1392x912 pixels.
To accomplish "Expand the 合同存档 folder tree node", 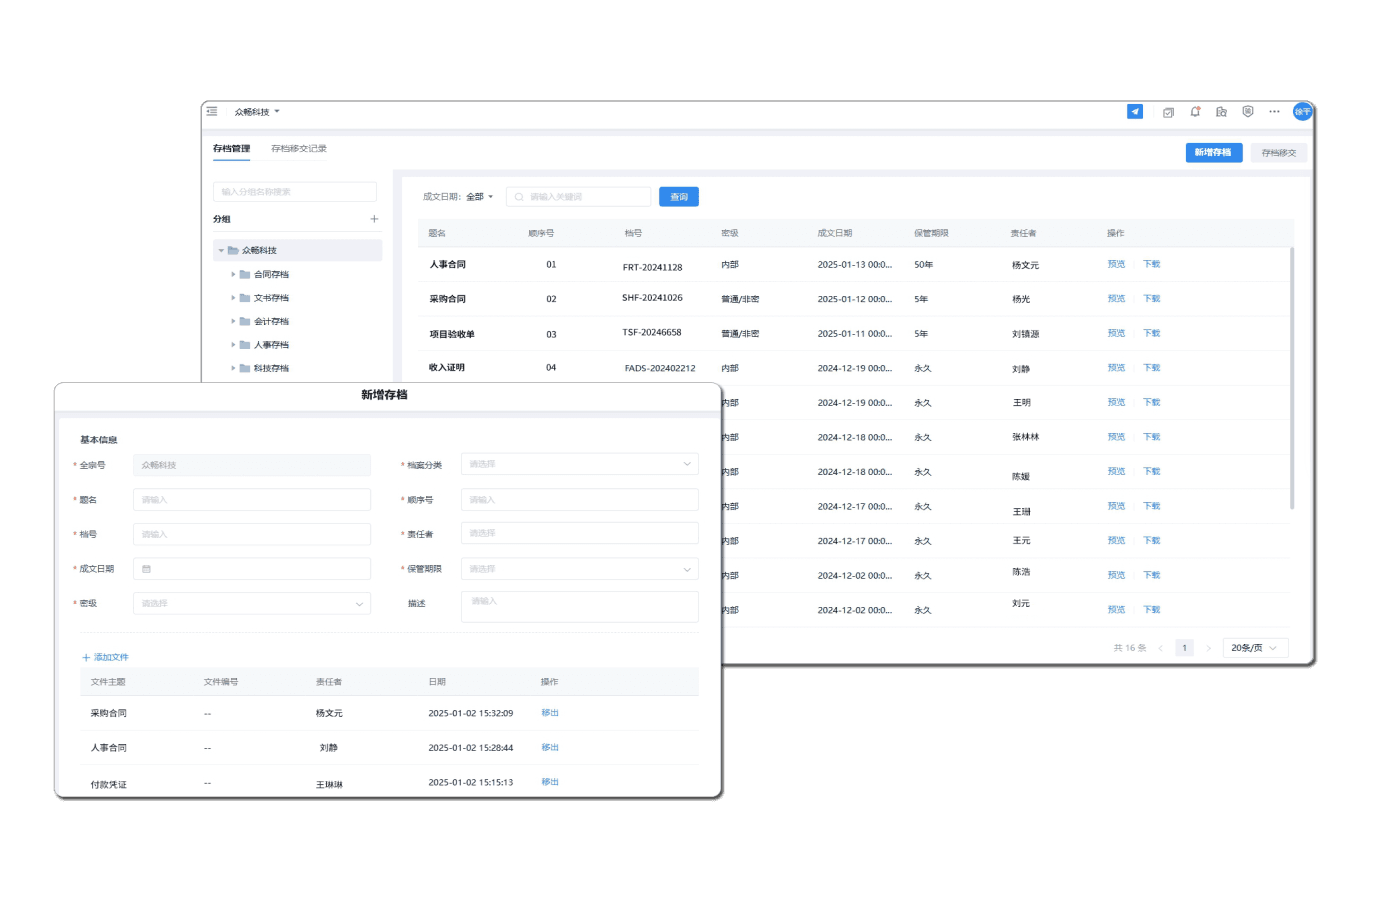I will (x=233, y=274).
